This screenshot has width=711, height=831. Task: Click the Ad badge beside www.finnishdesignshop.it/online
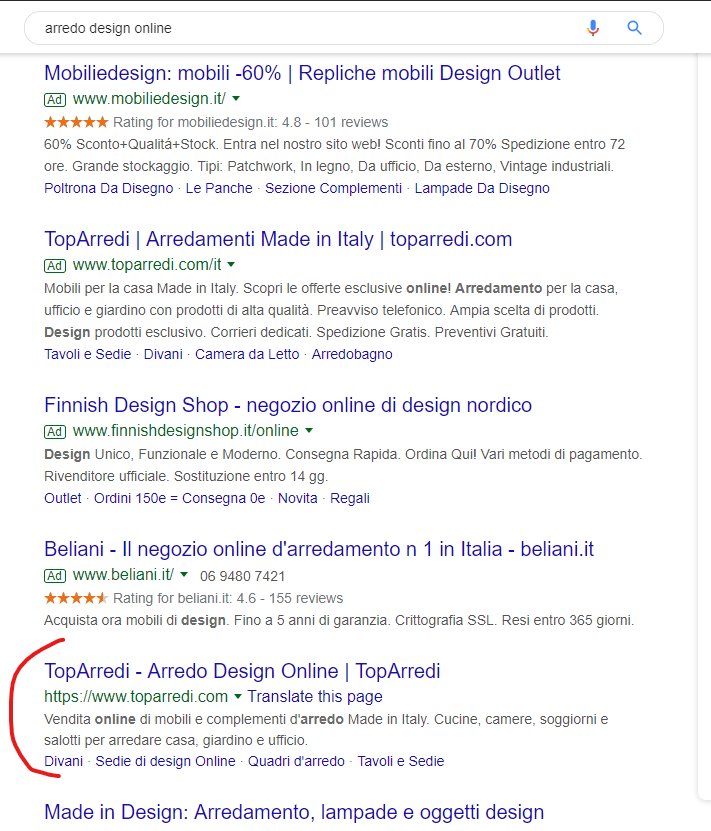pos(55,431)
